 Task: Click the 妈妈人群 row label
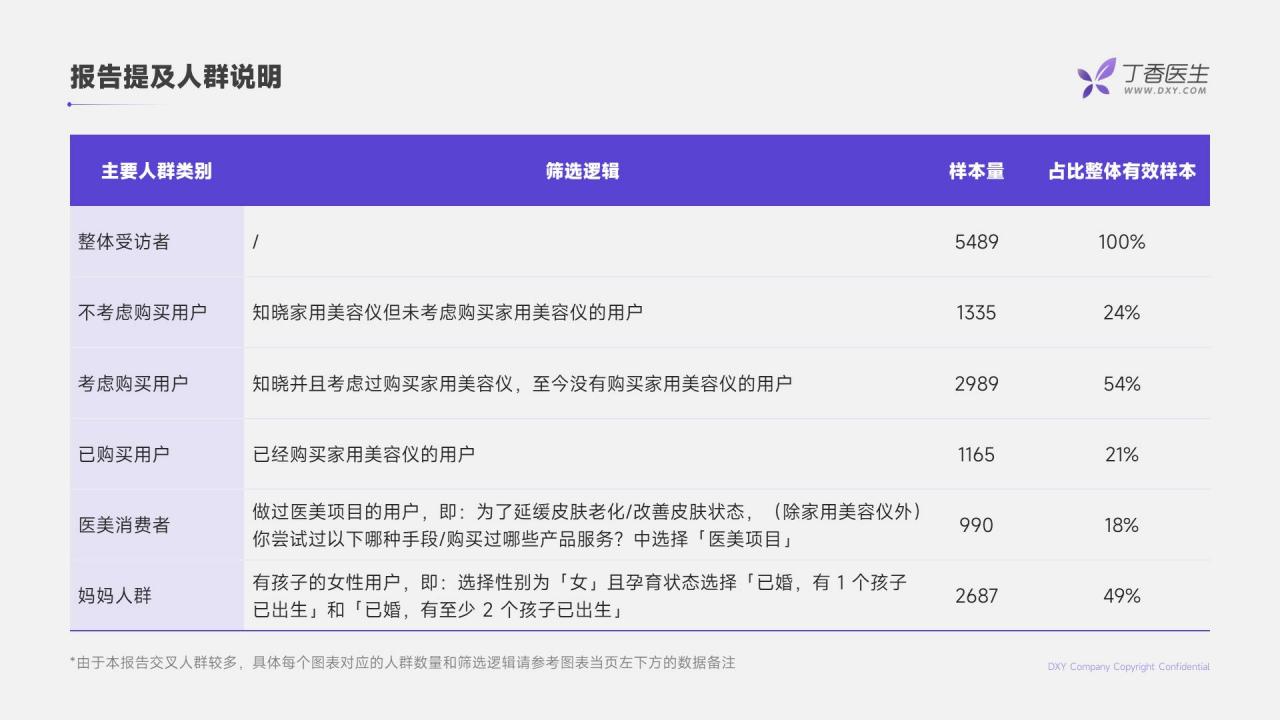[115, 596]
